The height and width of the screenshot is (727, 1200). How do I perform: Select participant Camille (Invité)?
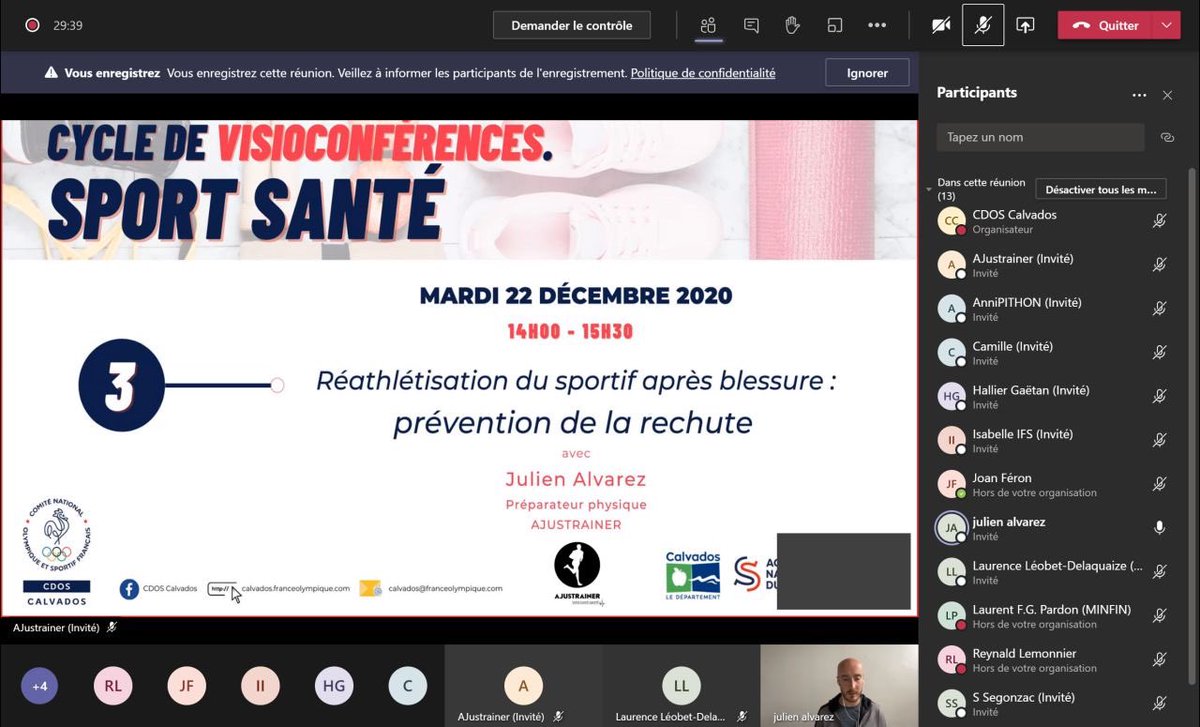click(x=1055, y=353)
